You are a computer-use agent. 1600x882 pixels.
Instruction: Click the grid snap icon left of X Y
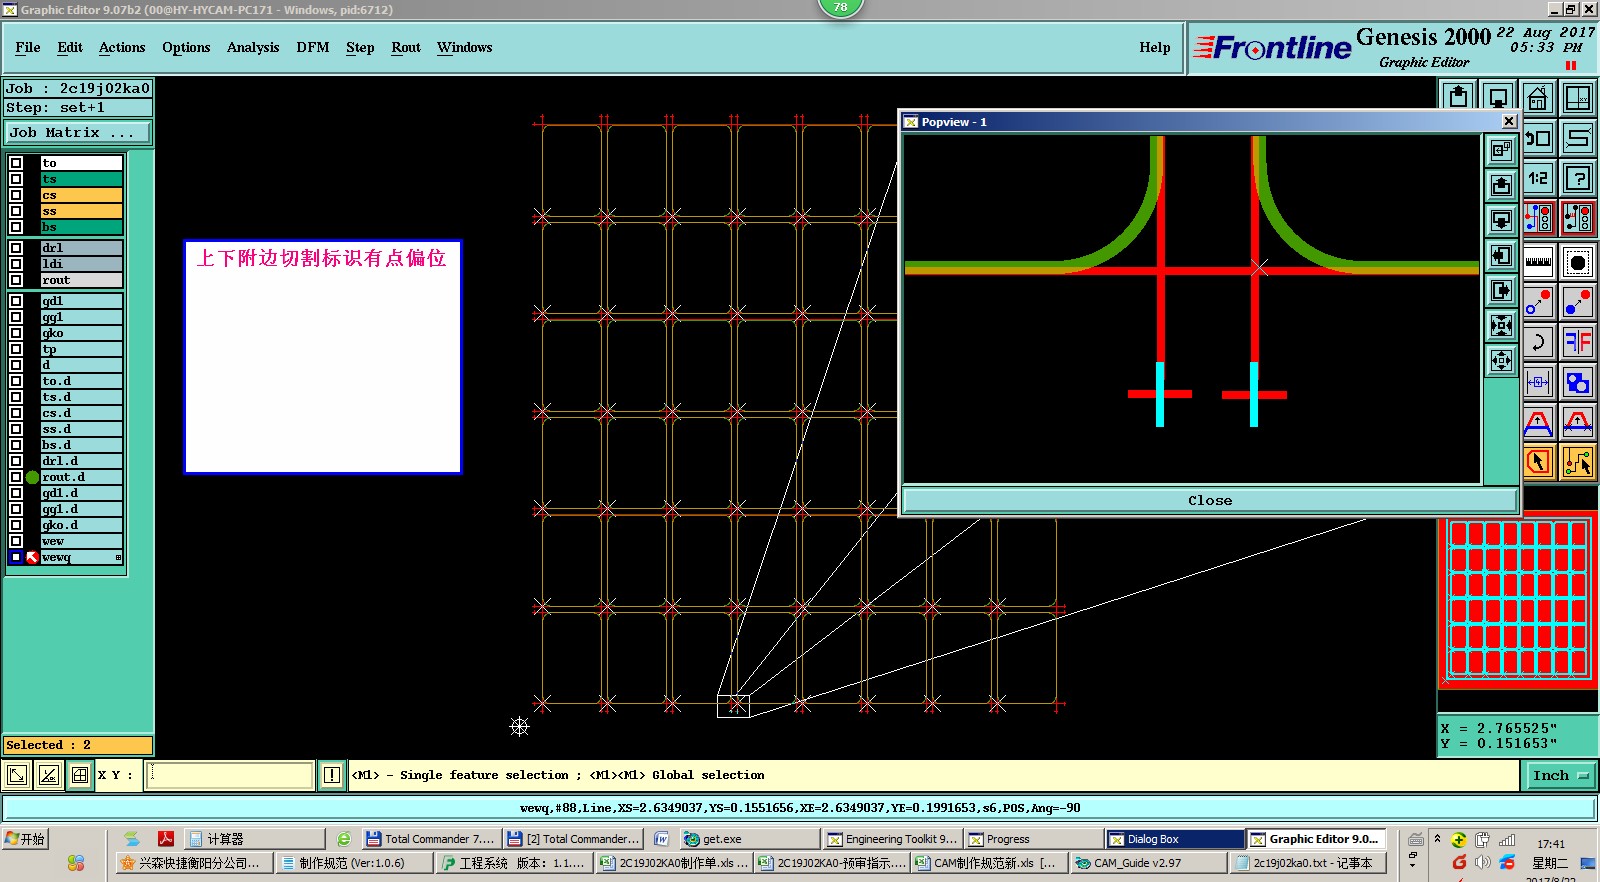(80, 775)
